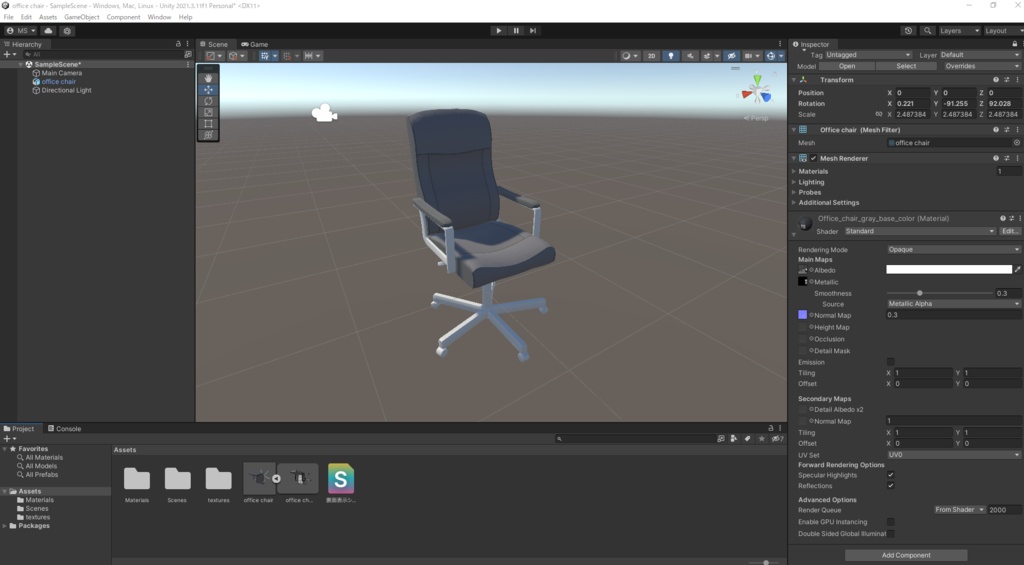Toggle the Reflections checkbox
1024x565 pixels.
pyautogui.click(x=890, y=486)
